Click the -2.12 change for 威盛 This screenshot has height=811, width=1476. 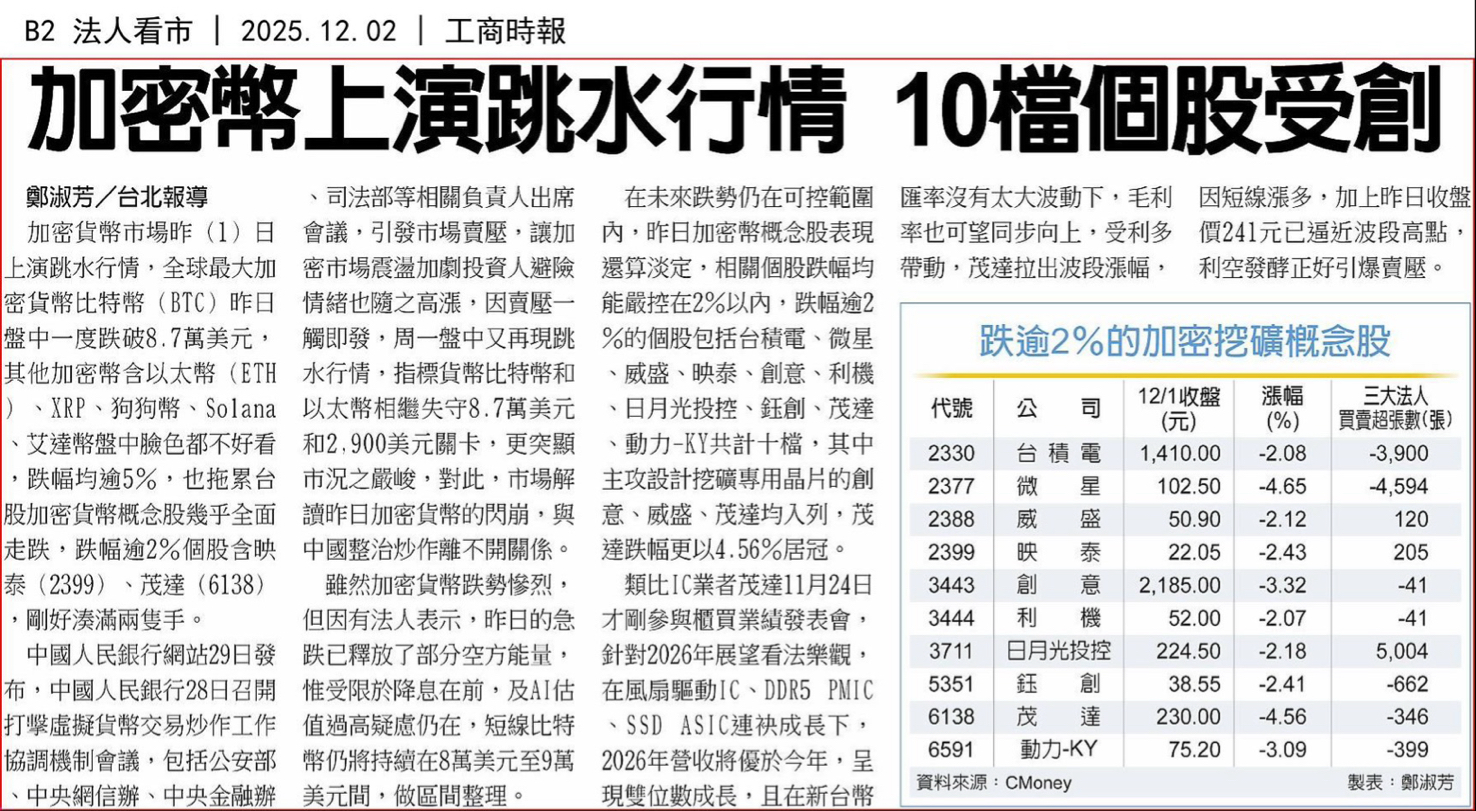pyautogui.click(x=1280, y=519)
